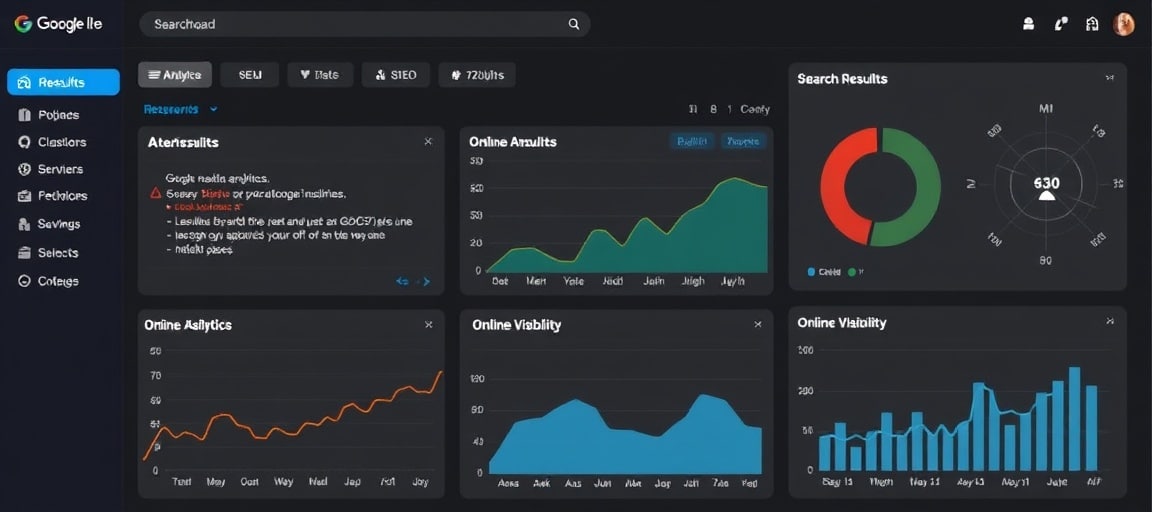Open the 72bults tab

click(477, 75)
